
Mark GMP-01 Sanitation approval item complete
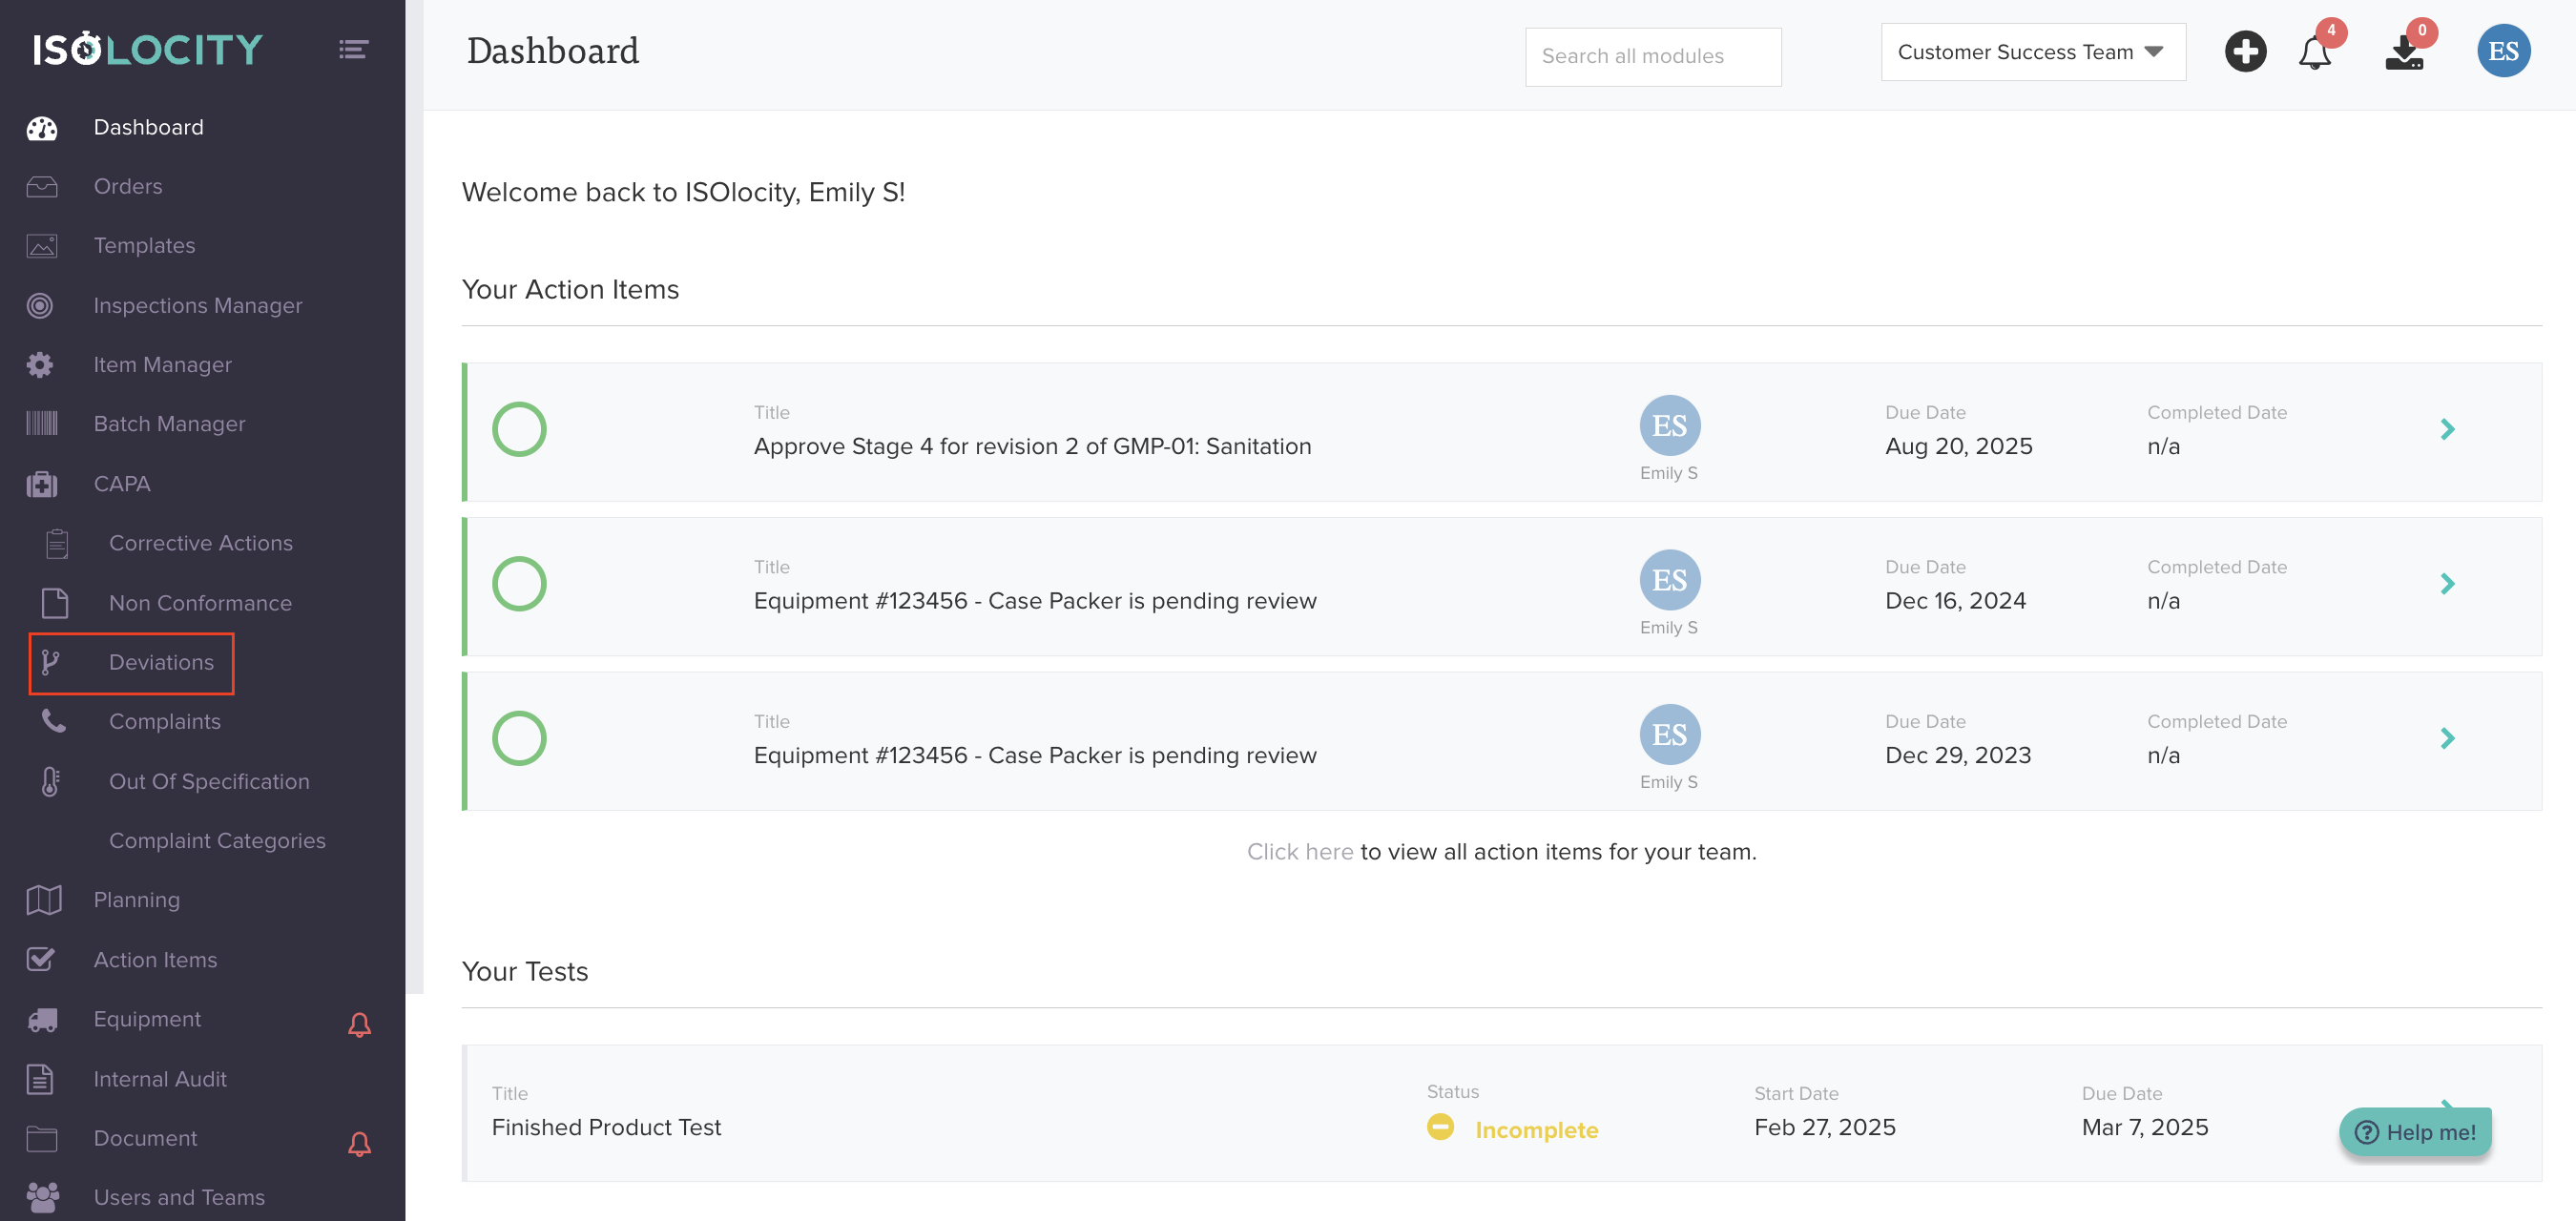[519, 429]
